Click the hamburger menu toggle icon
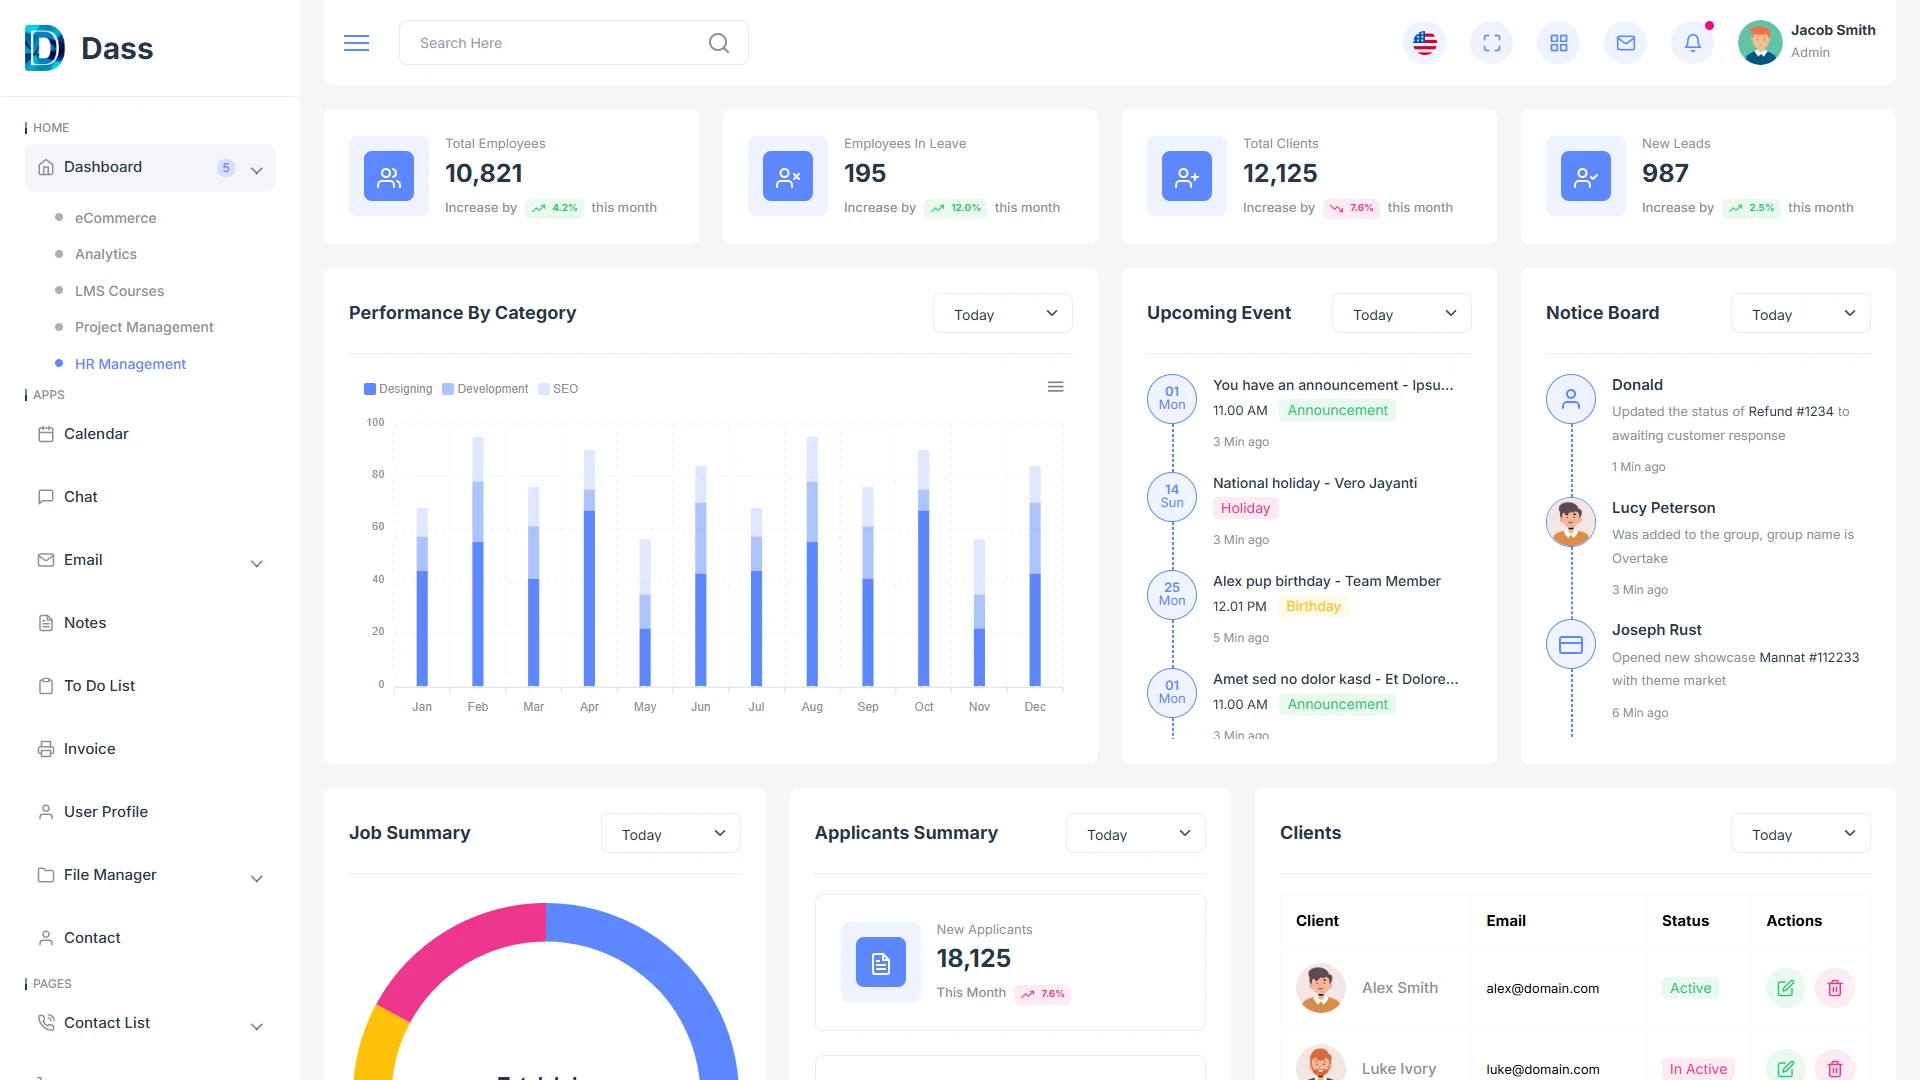Screen dimensions: 1920x1080 [x=357, y=43]
